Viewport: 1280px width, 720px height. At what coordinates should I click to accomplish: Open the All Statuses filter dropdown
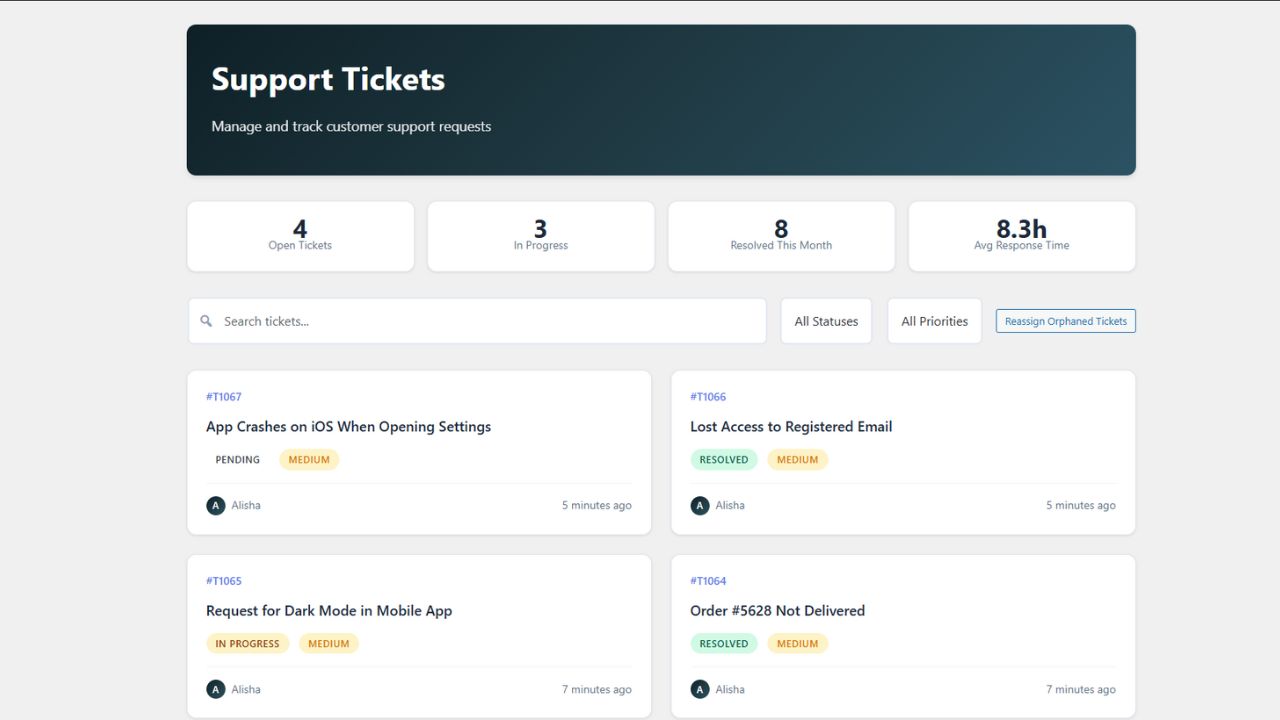pos(826,321)
